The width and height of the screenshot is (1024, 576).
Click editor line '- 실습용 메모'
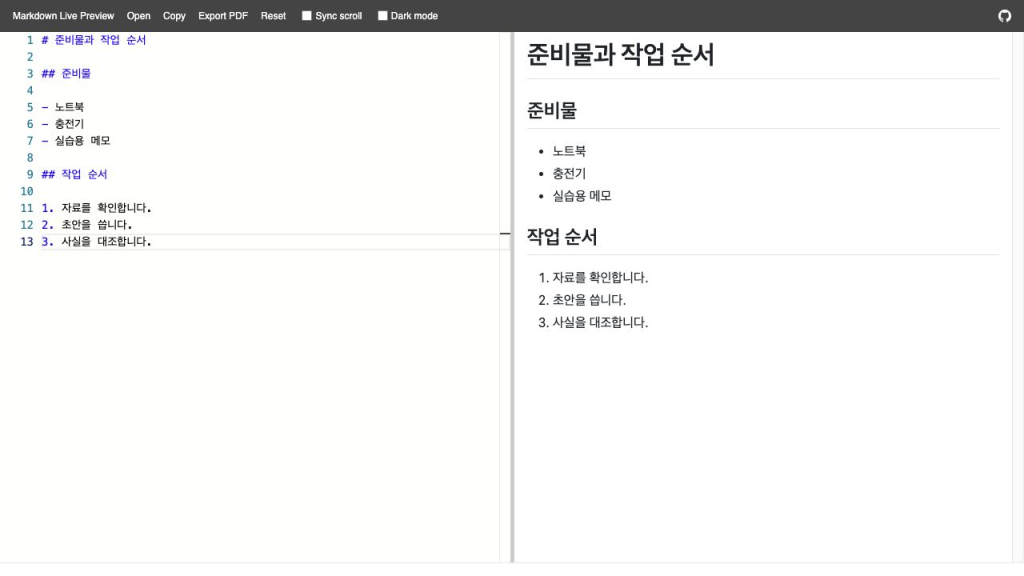point(76,140)
